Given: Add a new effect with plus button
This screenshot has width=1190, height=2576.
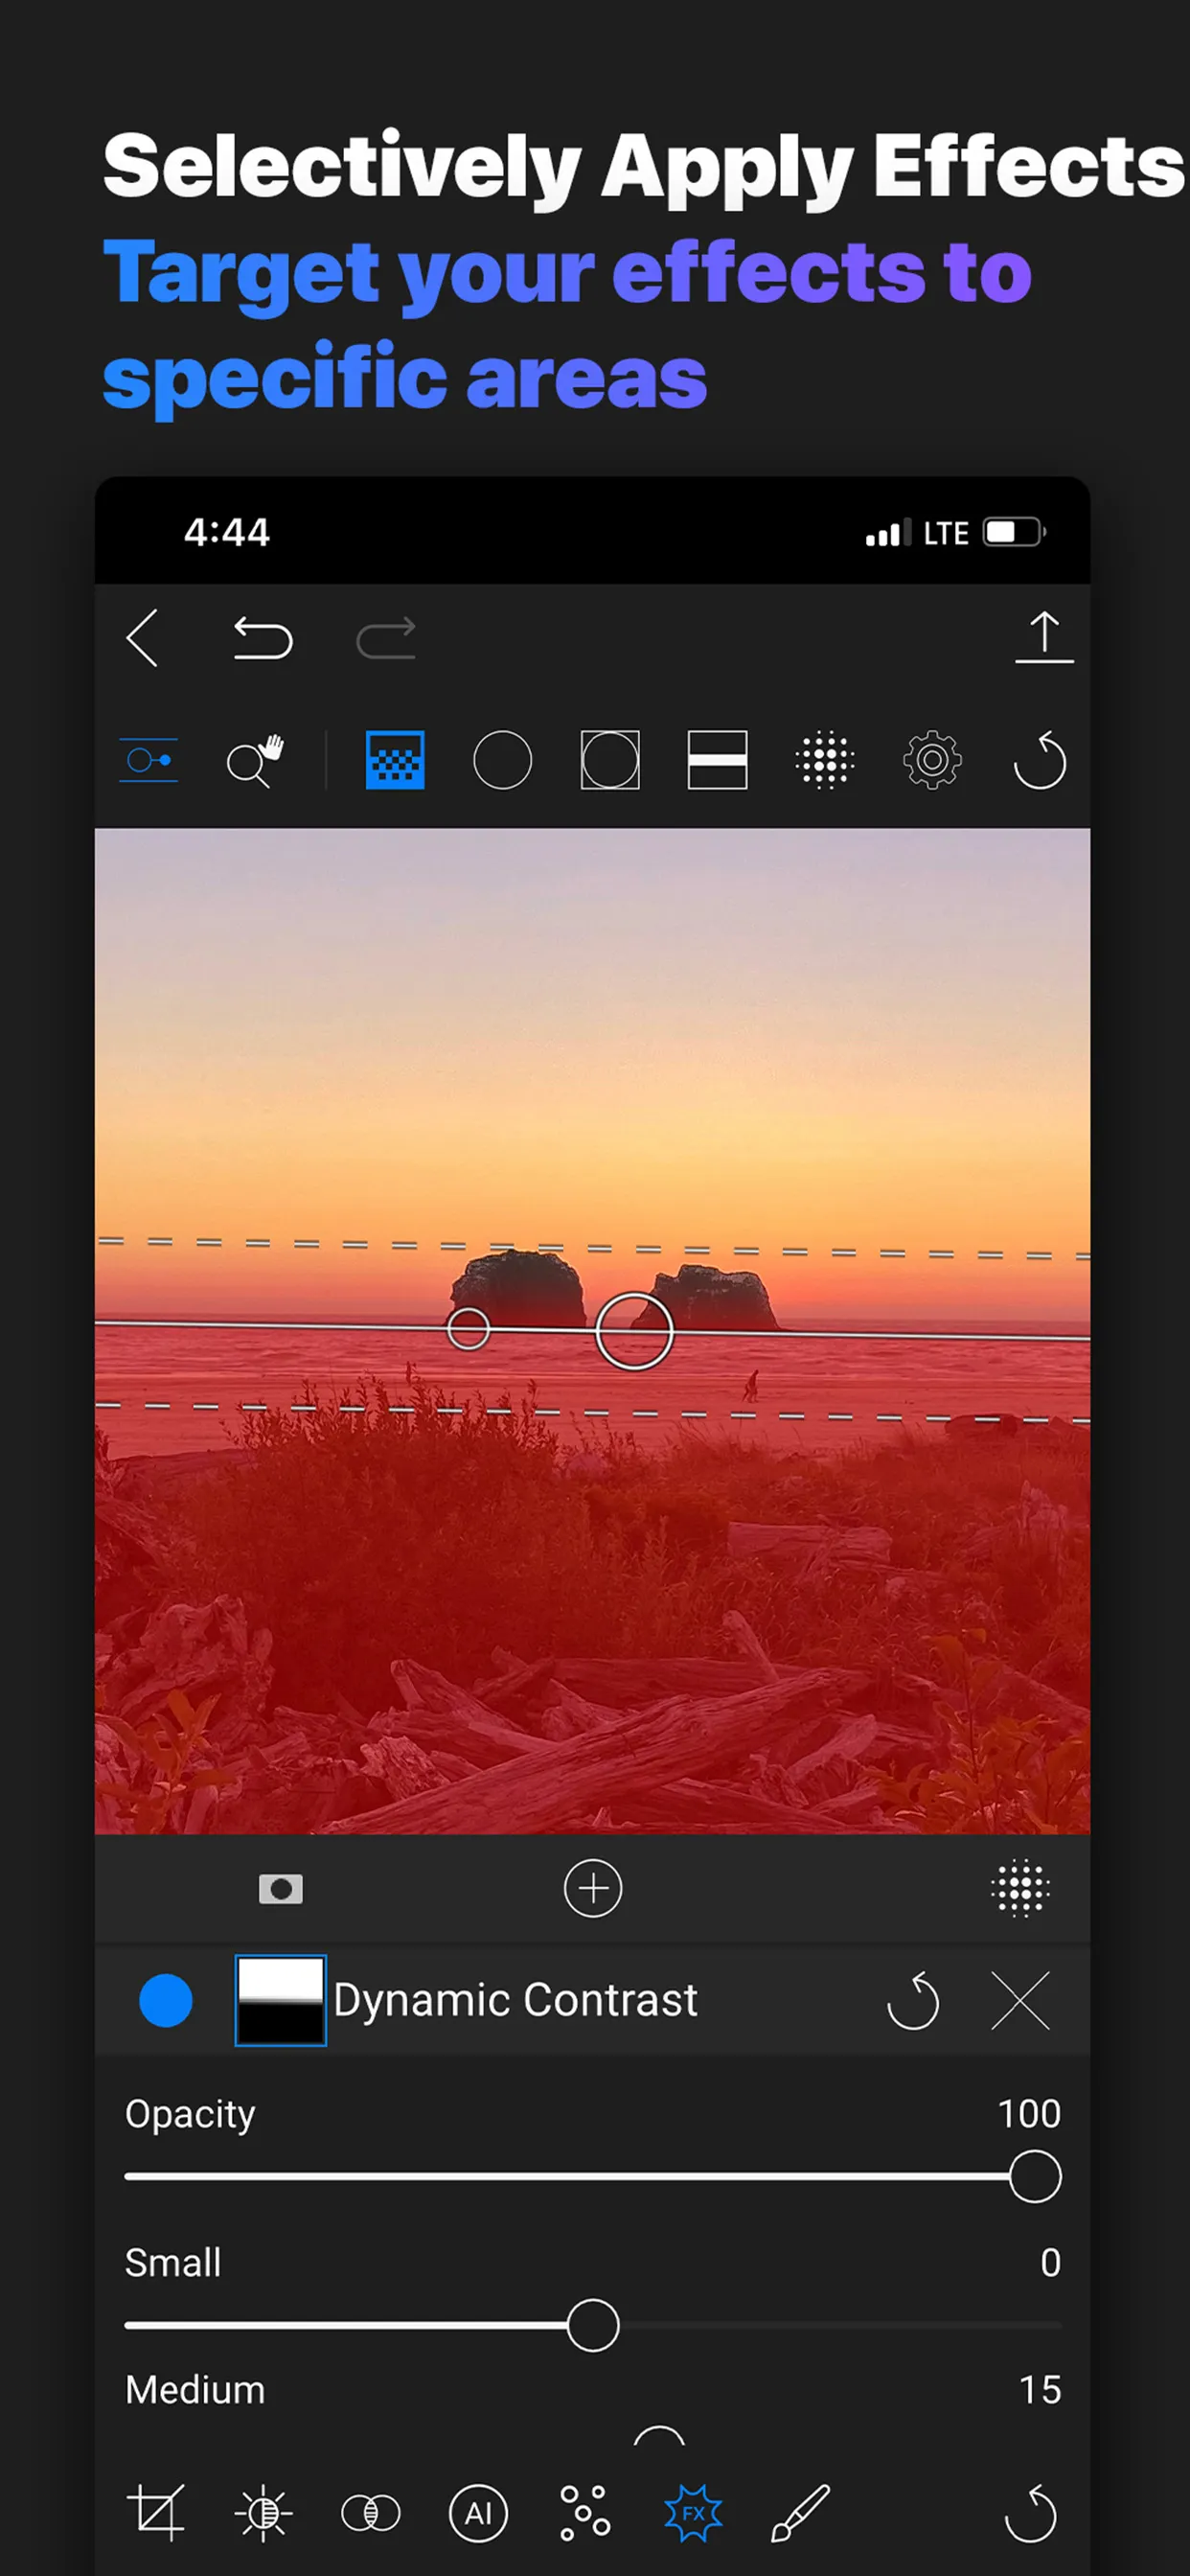Looking at the screenshot, I should [593, 1888].
